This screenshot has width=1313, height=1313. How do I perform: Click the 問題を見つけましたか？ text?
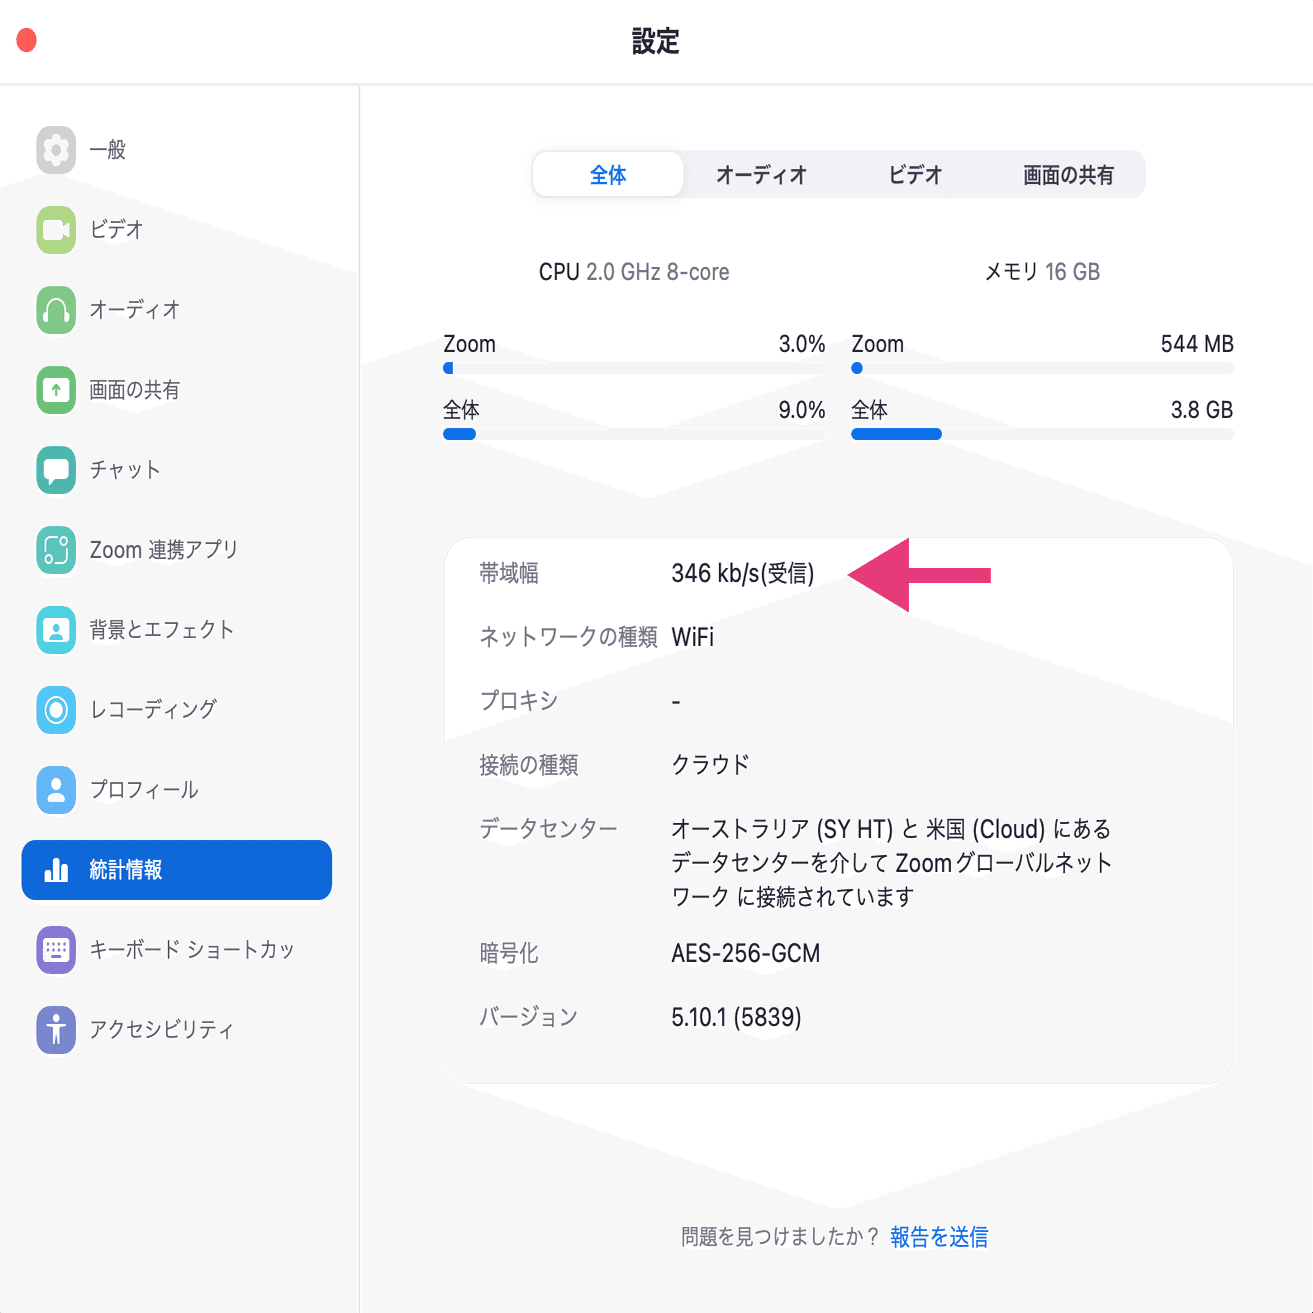coord(780,1237)
